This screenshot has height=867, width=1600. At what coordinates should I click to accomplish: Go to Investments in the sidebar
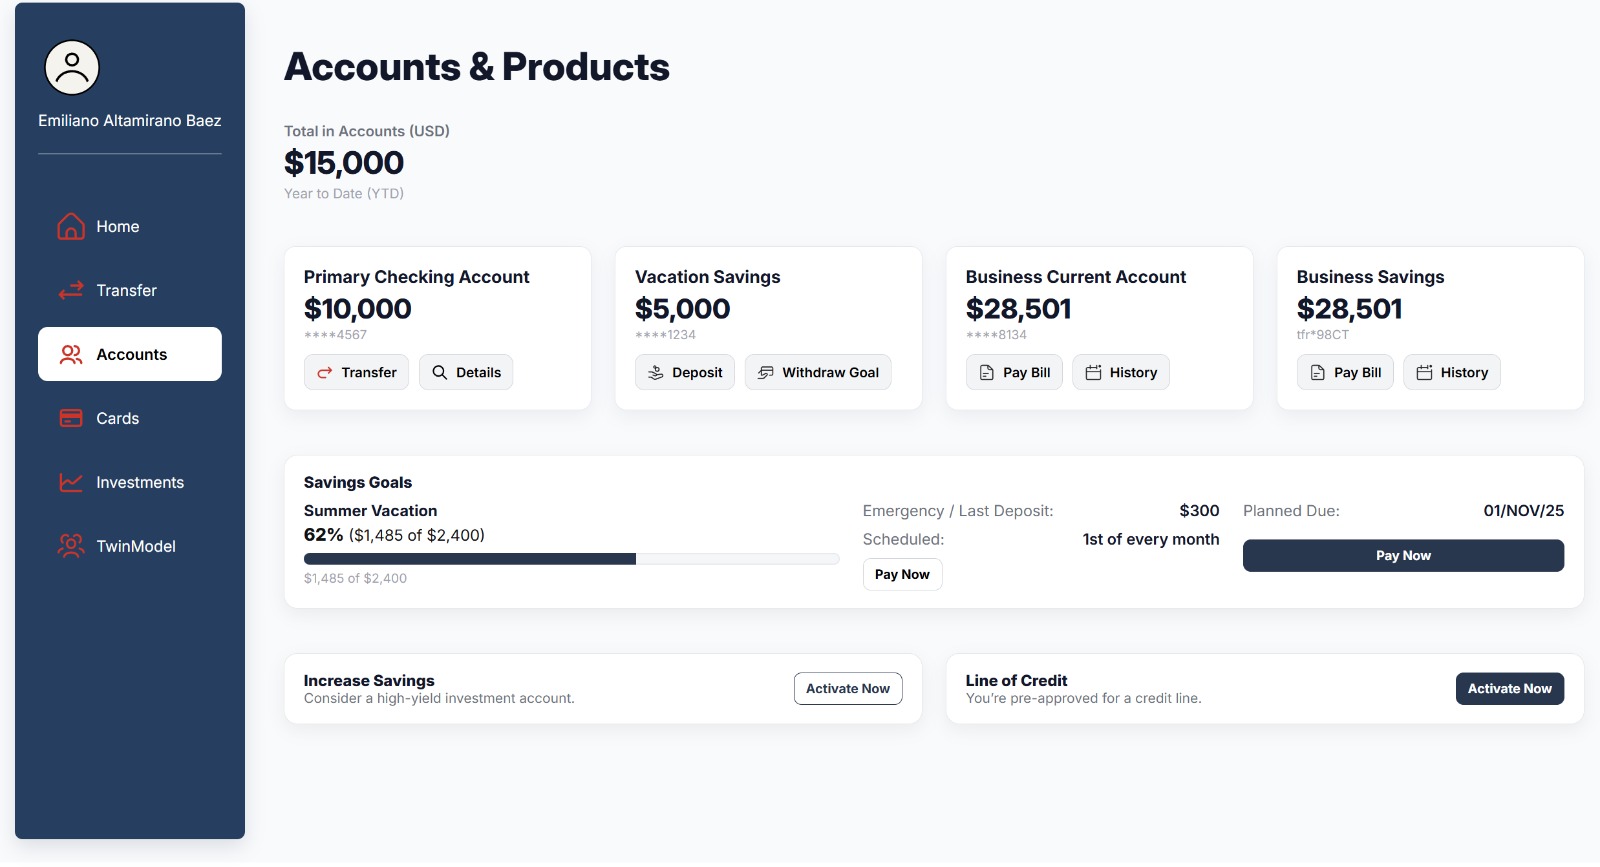(139, 482)
